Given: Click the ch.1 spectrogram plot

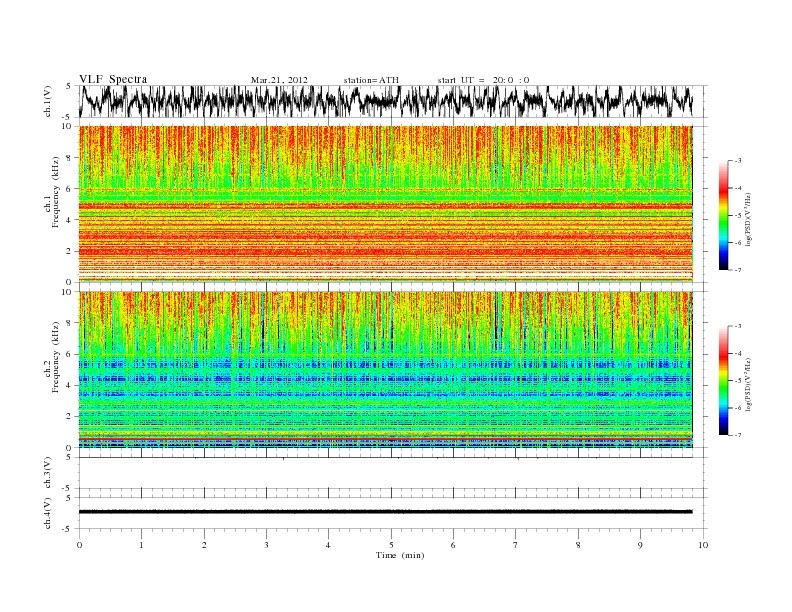Looking at the screenshot, I should click(385, 204).
